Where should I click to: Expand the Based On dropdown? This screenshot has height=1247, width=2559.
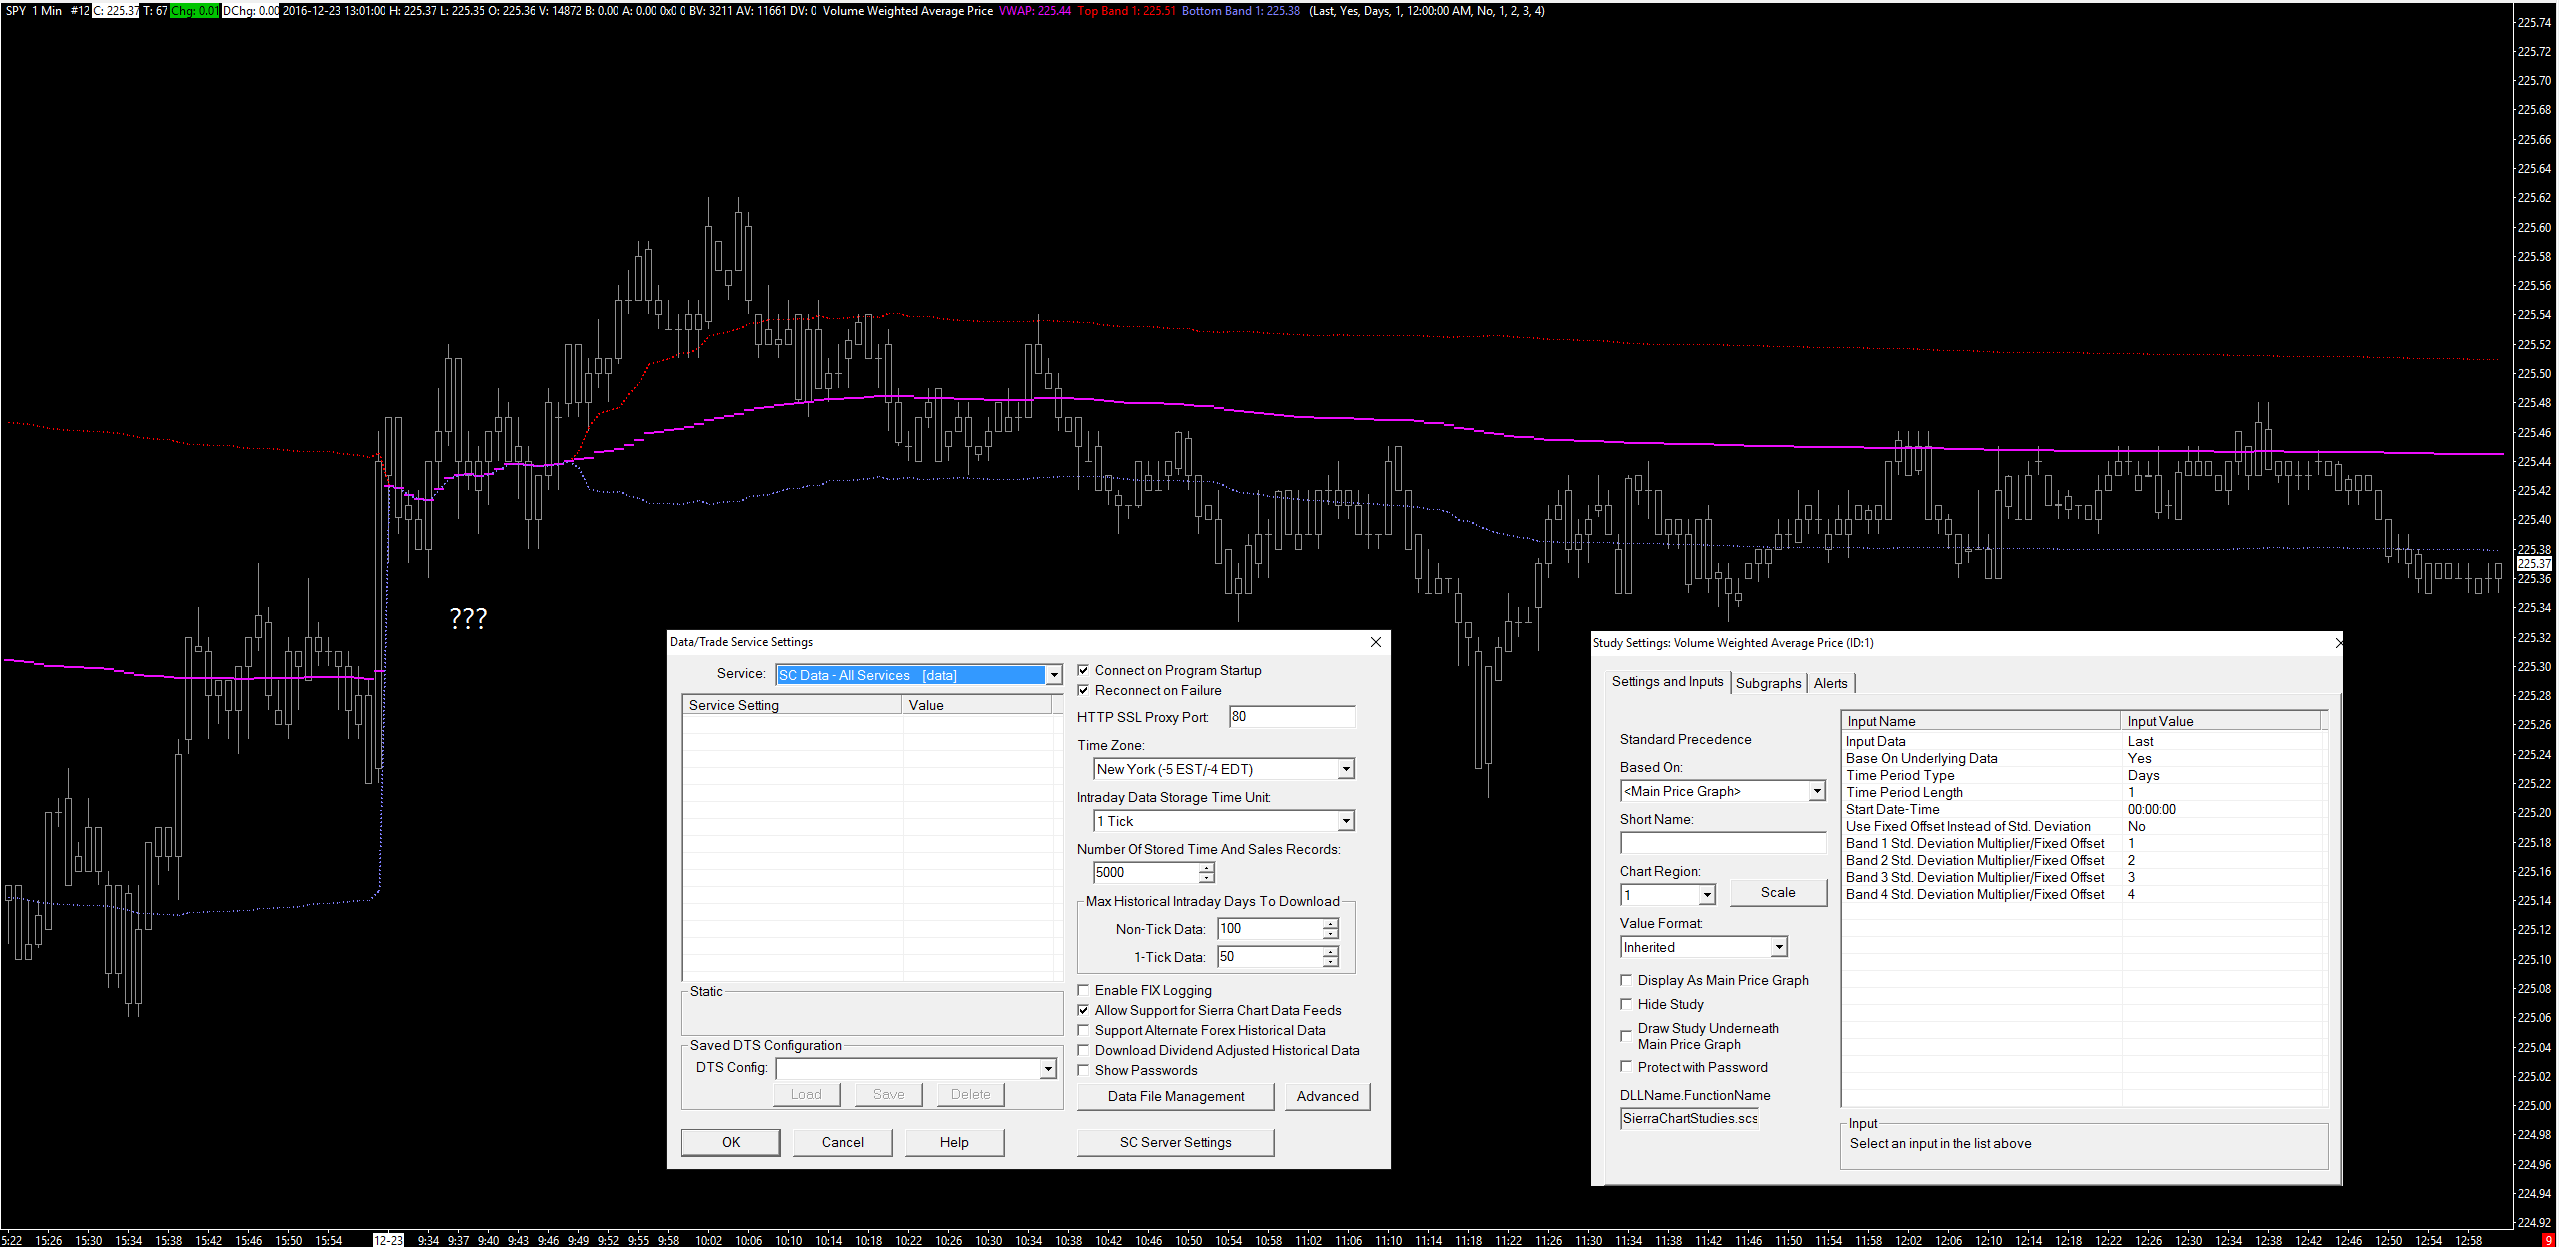(1816, 791)
